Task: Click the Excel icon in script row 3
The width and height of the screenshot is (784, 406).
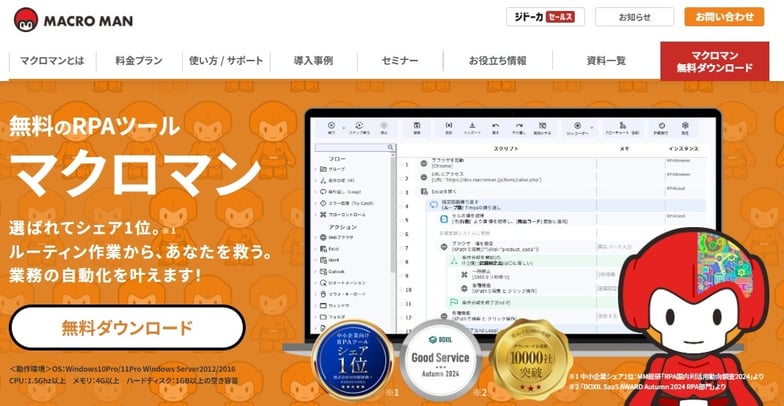Action: tap(424, 192)
